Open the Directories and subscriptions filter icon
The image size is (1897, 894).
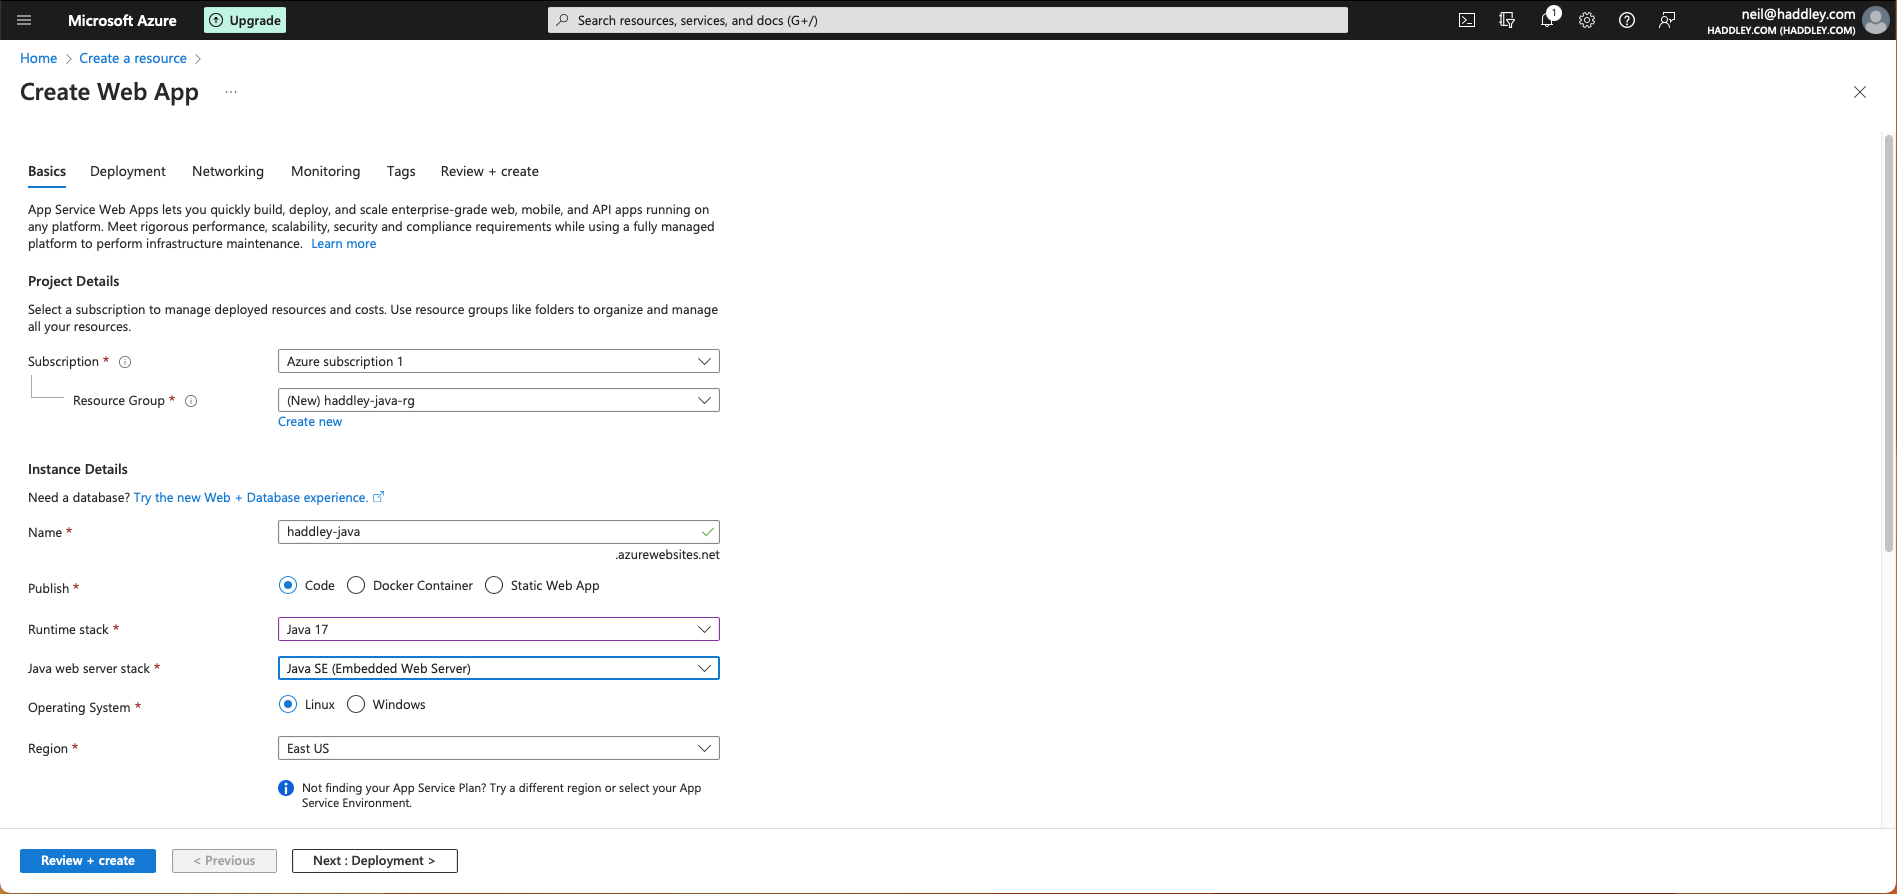click(x=1507, y=20)
